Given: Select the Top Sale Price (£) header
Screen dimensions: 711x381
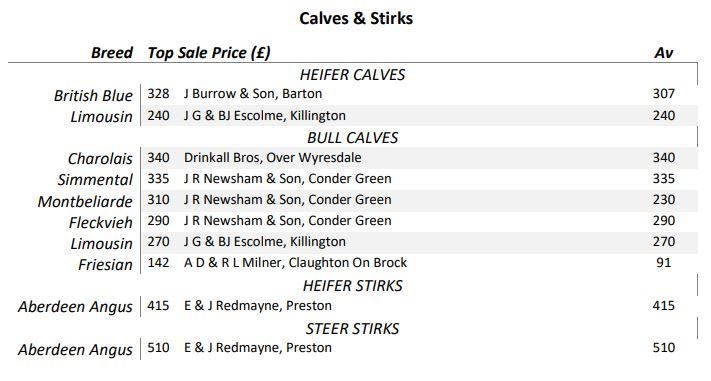Looking at the screenshot, I should pos(209,53).
